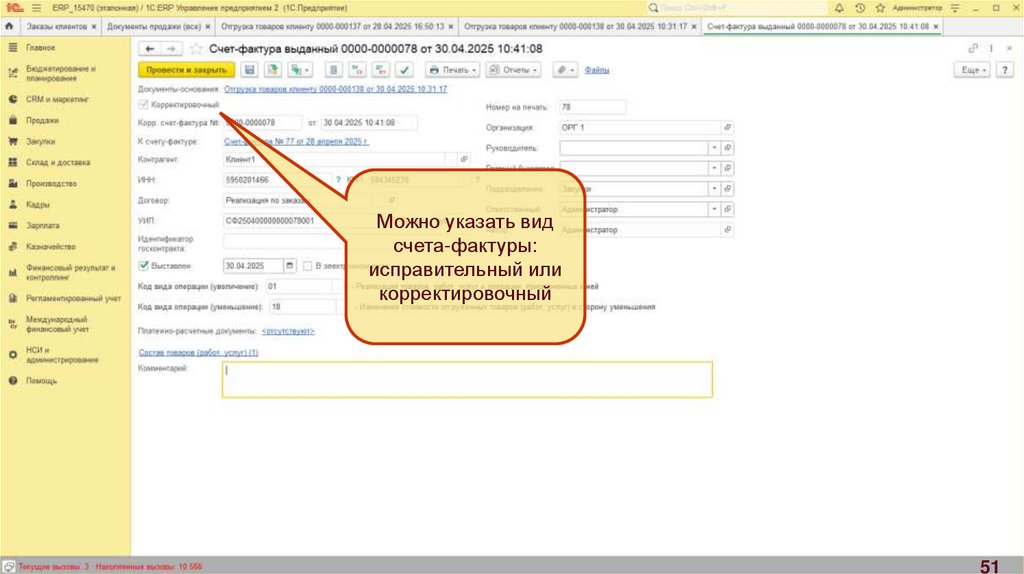Expand Подразделение dropdown arrow

coord(714,189)
